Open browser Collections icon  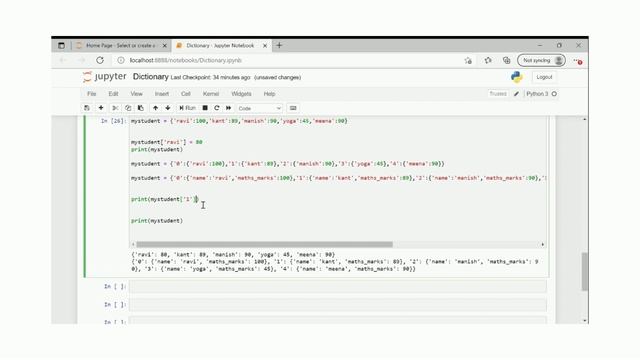507,60
